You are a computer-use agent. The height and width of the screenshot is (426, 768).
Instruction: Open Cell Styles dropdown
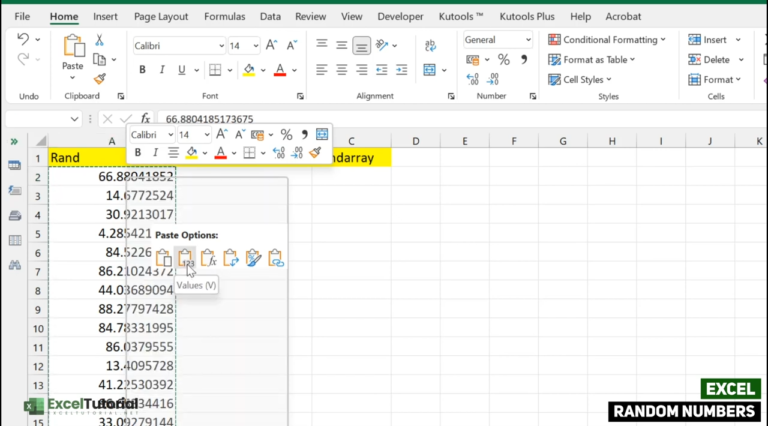tap(580, 79)
